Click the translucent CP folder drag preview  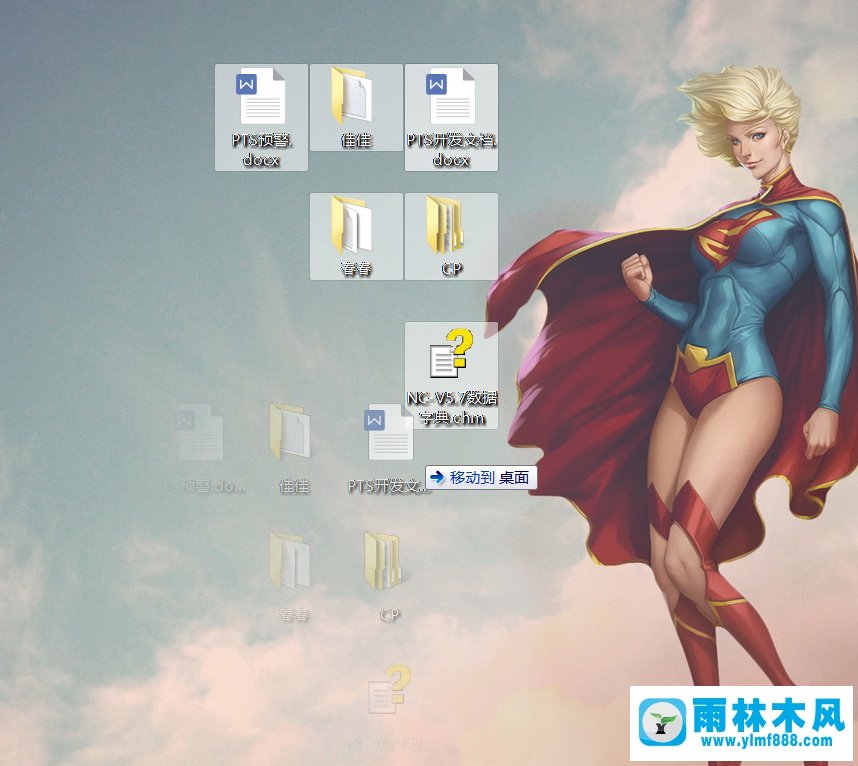point(389,560)
